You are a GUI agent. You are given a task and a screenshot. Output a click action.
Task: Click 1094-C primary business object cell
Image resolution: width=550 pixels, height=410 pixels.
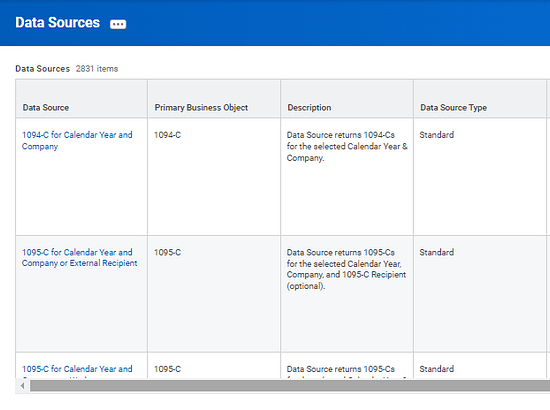(x=167, y=135)
